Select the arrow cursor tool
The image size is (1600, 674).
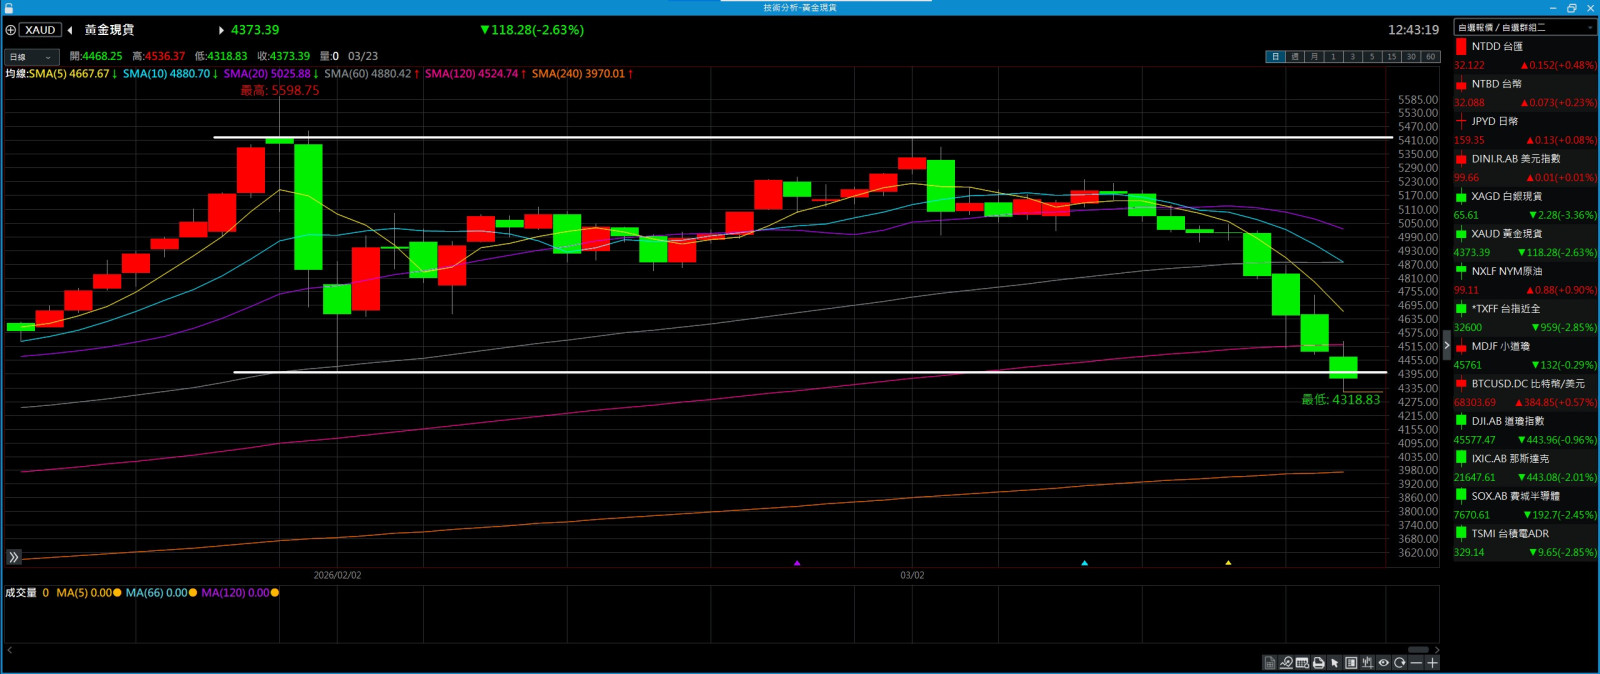pos(1334,663)
